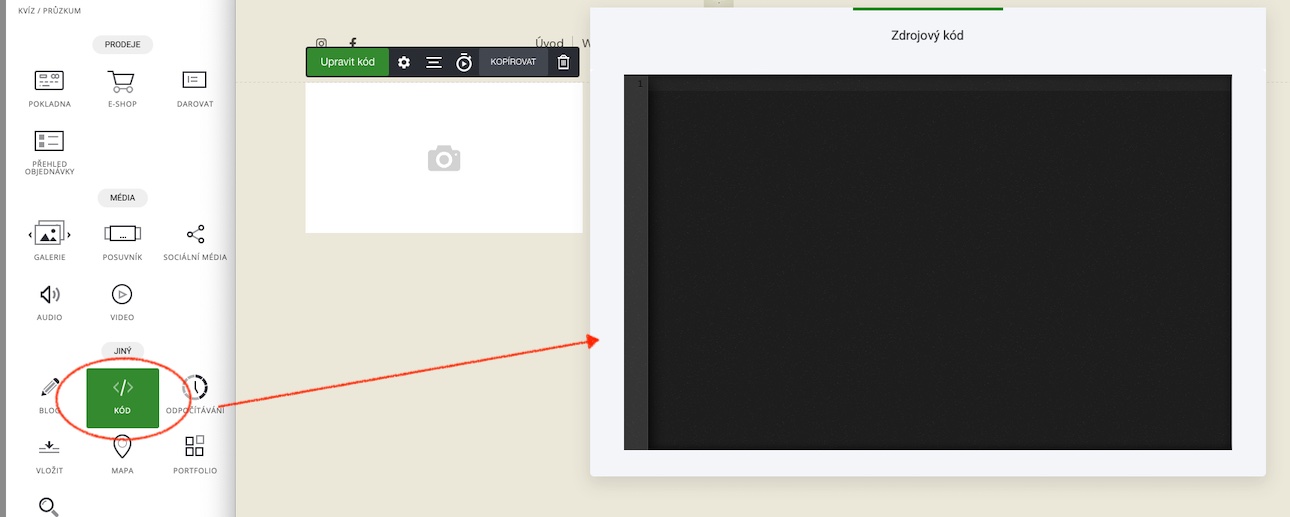Click the magnifier icon below Vložit

pyautogui.click(x=49, y=507)
